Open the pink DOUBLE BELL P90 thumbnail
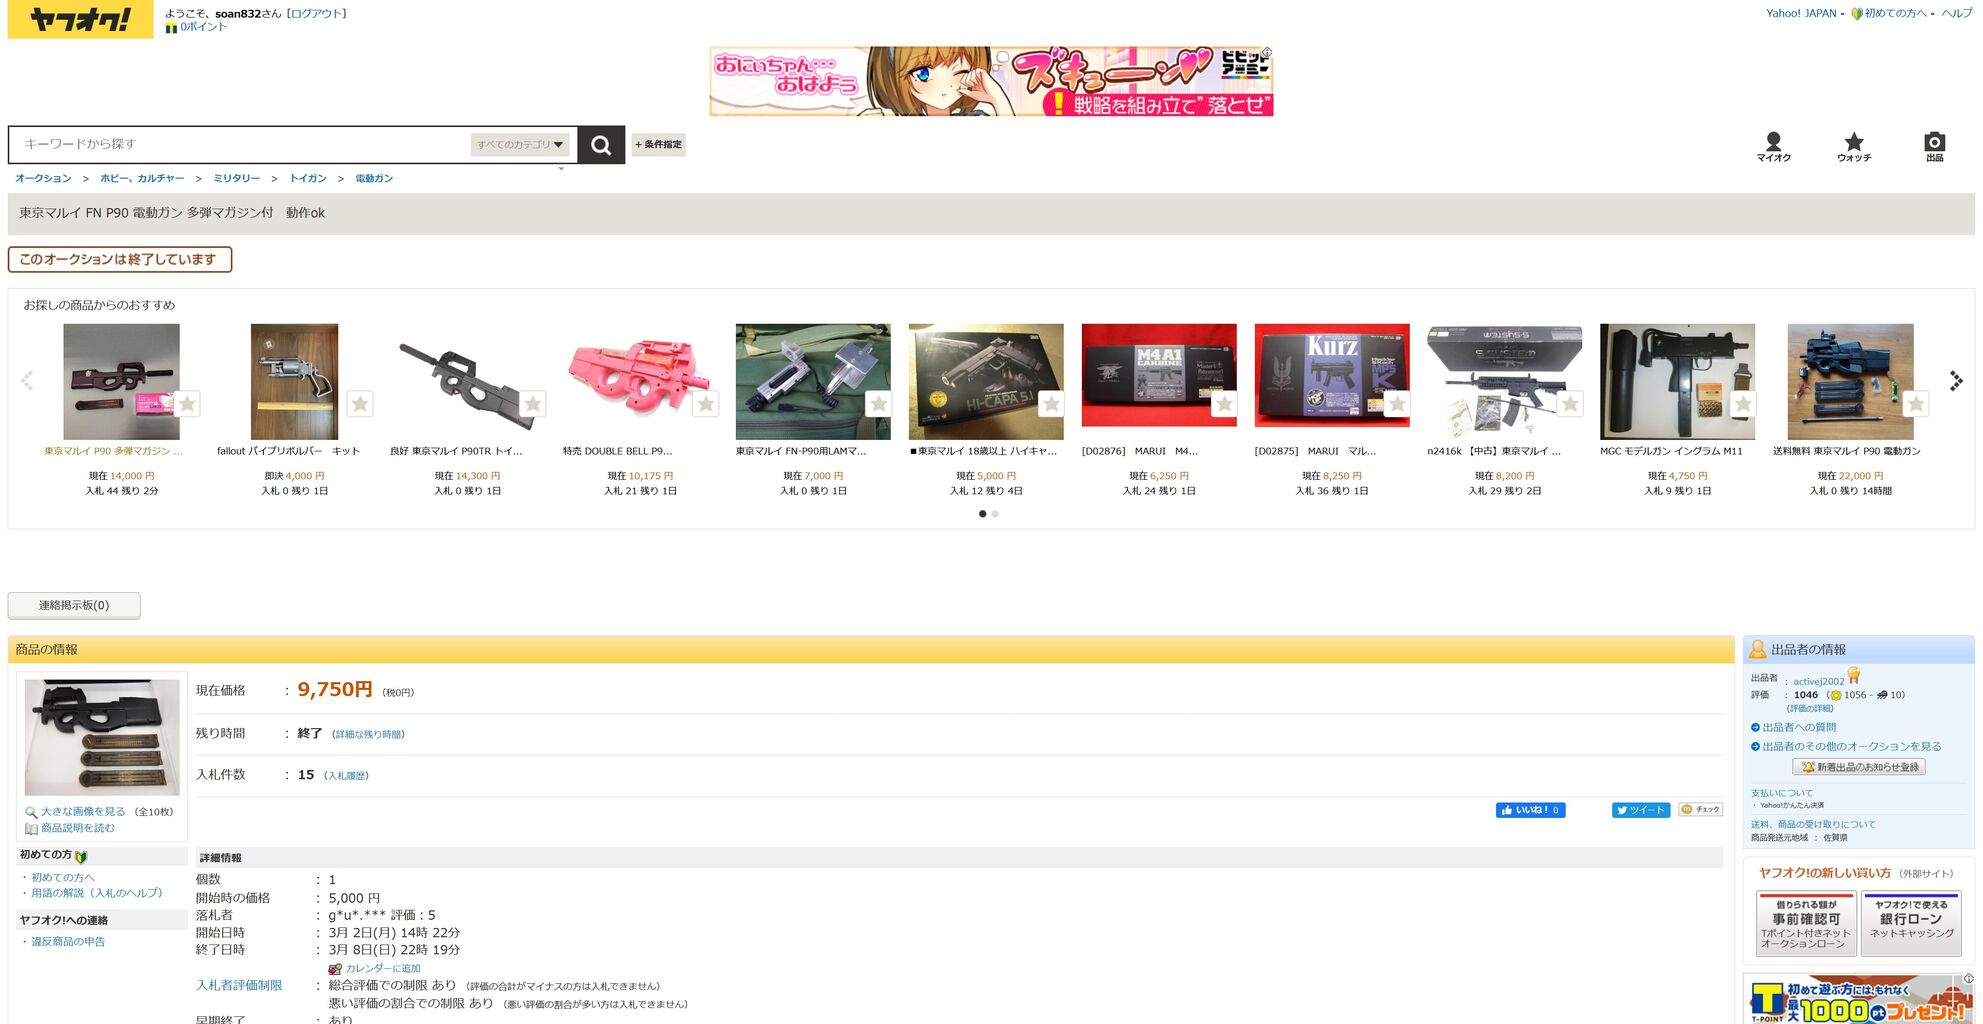 point(640,382)
